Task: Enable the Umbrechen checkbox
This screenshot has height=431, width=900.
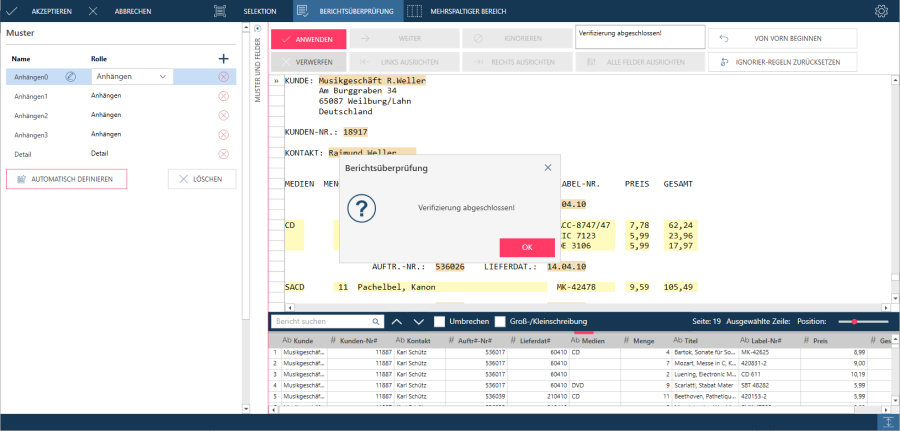Action: tap(440, 322)
